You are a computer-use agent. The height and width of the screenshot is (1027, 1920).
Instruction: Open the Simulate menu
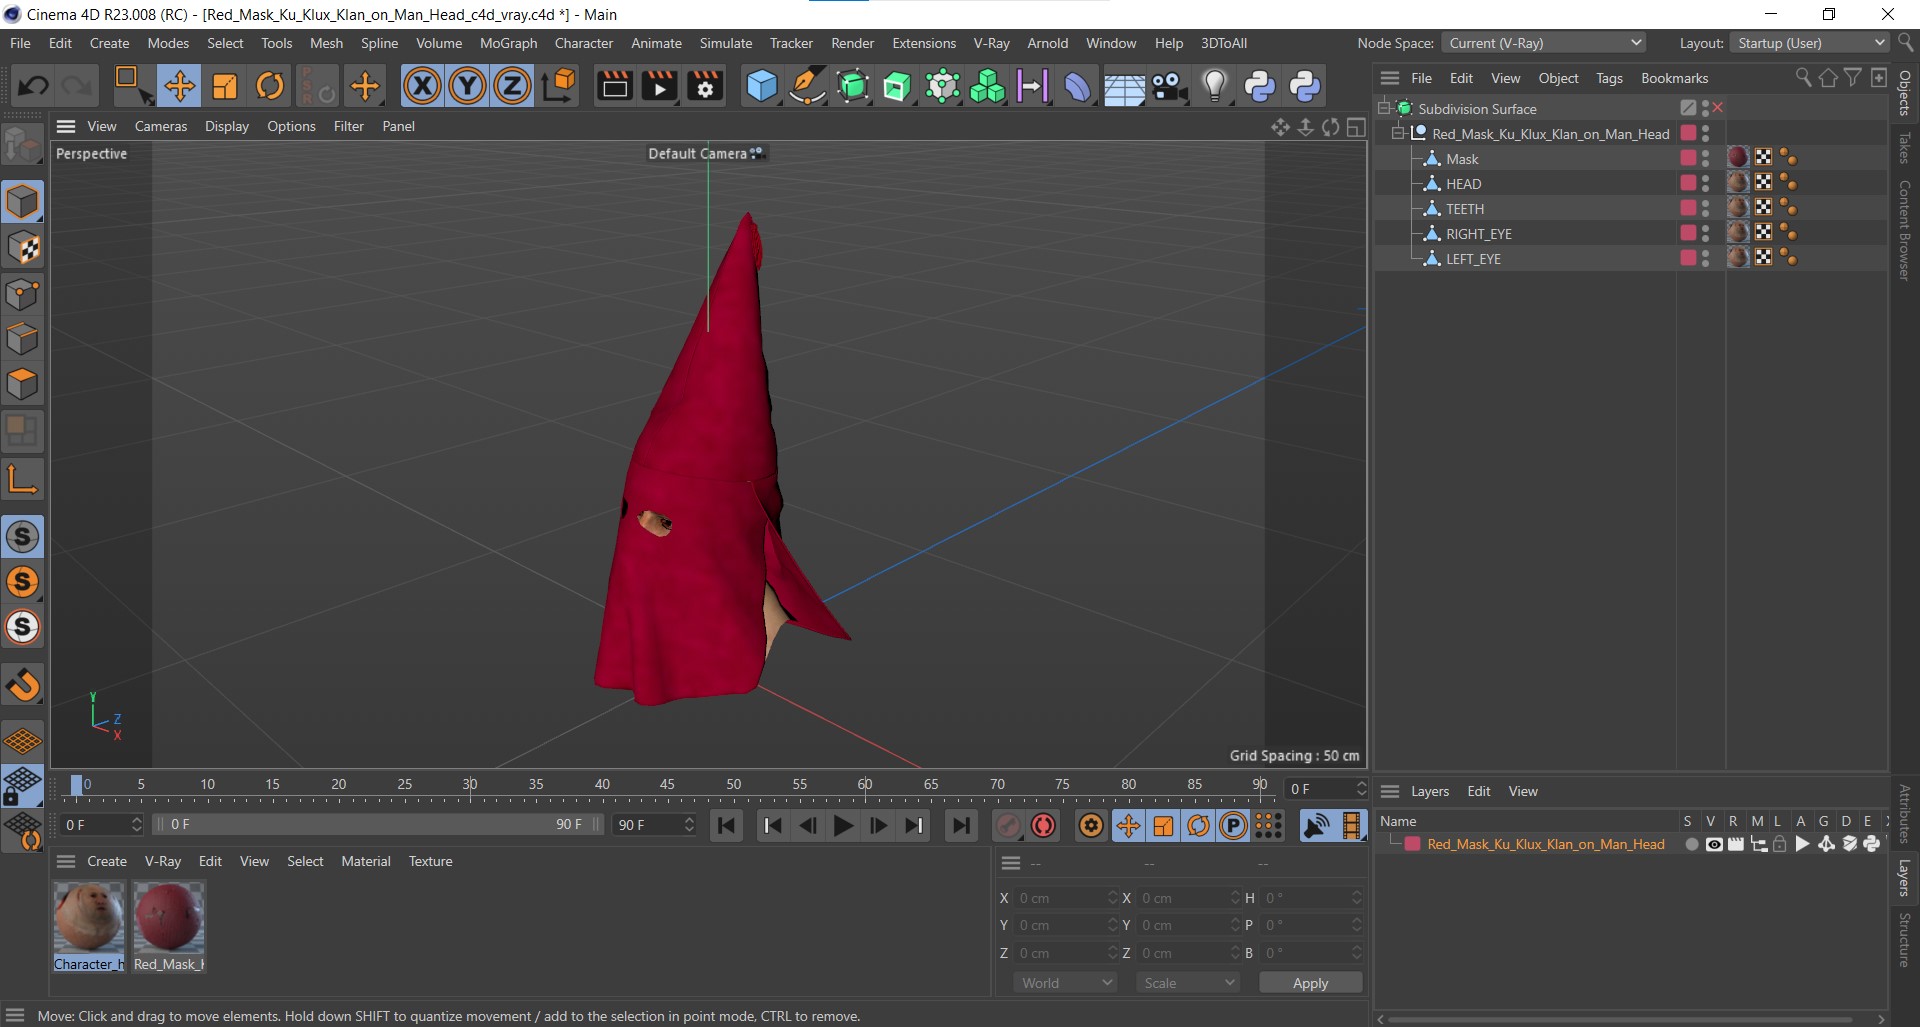(x=725, y=43)
